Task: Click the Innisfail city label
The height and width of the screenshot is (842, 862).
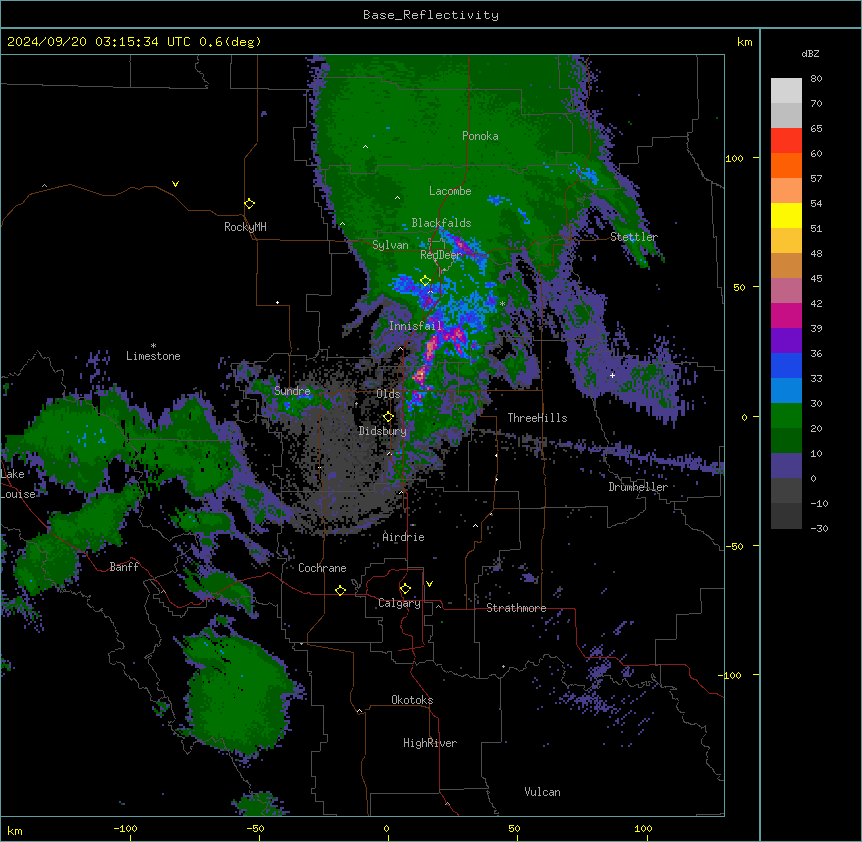Action: pyautogui.click(x=416, y=326)
